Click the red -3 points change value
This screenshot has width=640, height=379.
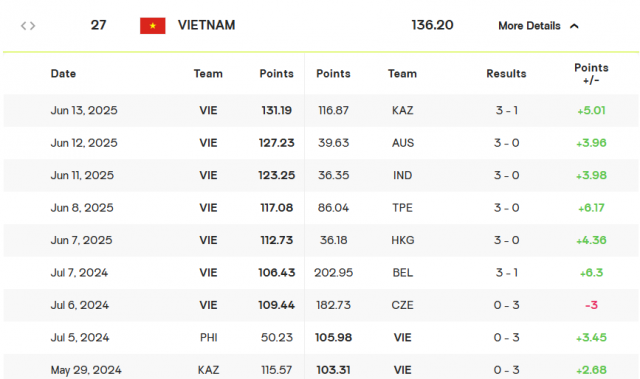click(591, 305)
